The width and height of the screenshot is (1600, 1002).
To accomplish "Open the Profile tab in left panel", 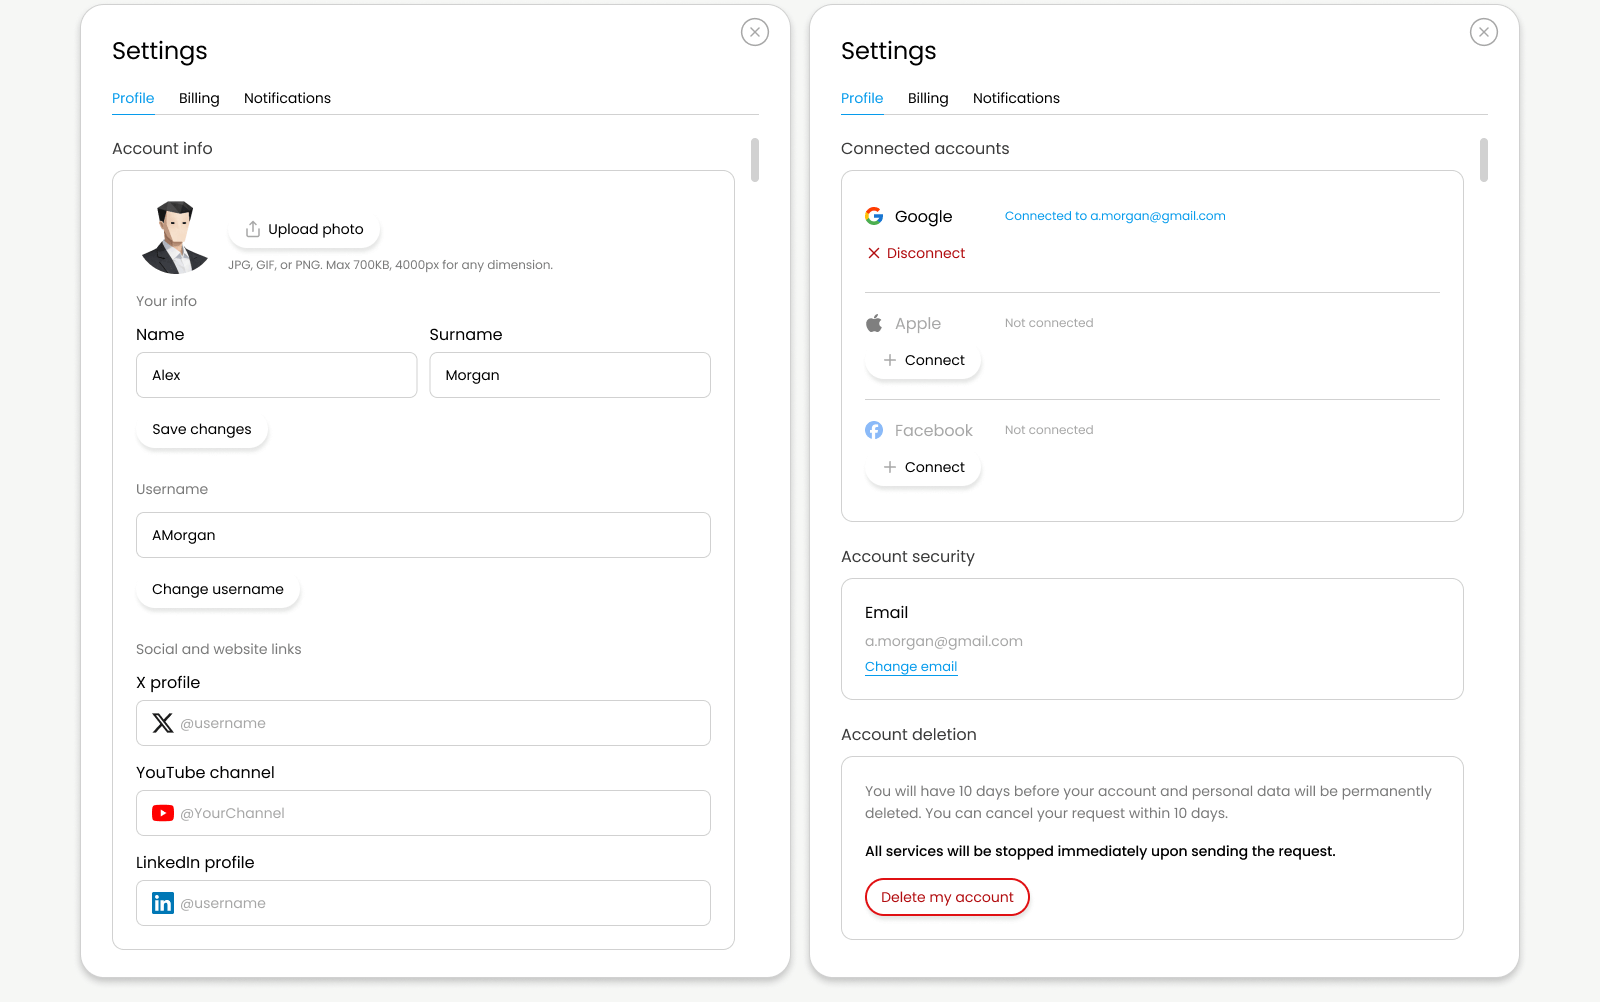I will click(133, 98).
